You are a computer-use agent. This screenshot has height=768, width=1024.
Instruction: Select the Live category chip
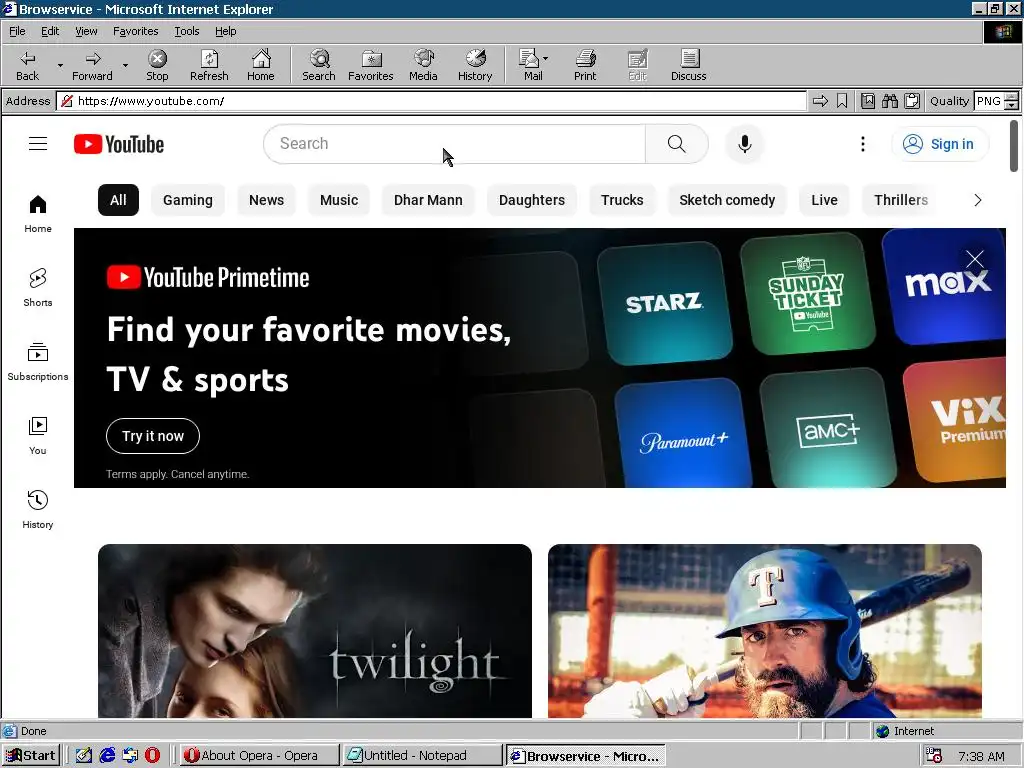pos(824,200)
